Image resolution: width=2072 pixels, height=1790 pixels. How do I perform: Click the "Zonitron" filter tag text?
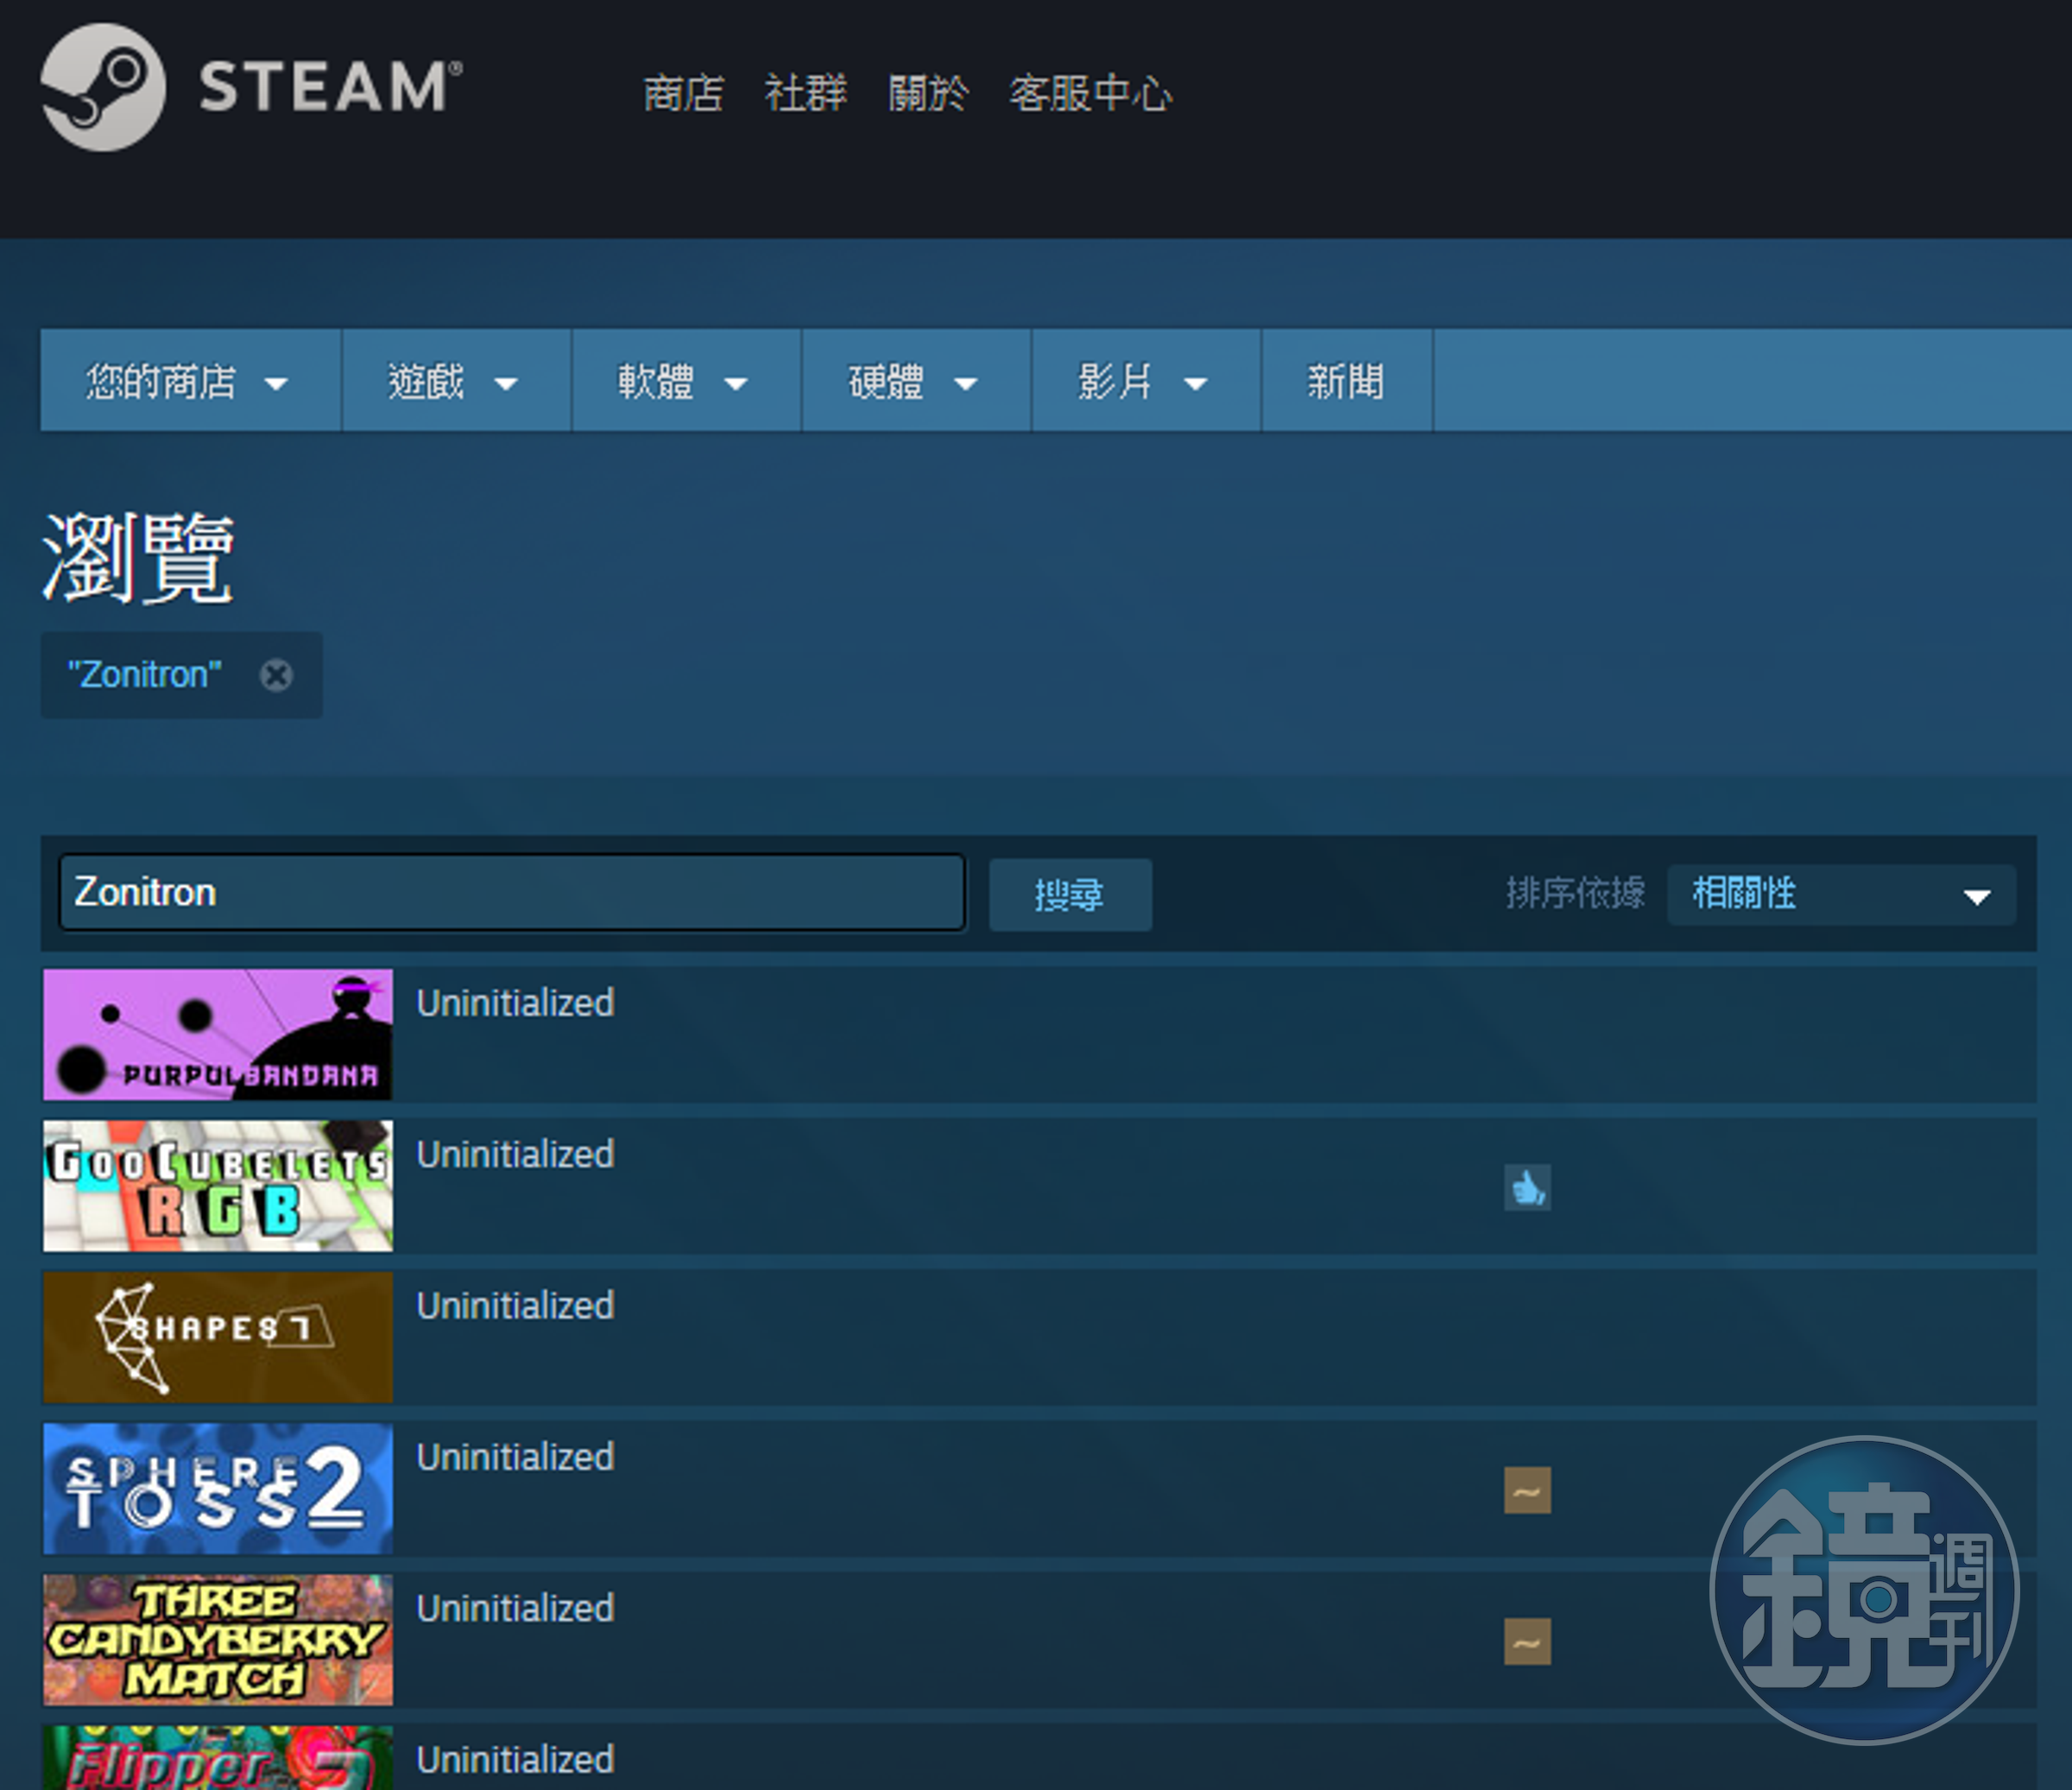[144, 675]
